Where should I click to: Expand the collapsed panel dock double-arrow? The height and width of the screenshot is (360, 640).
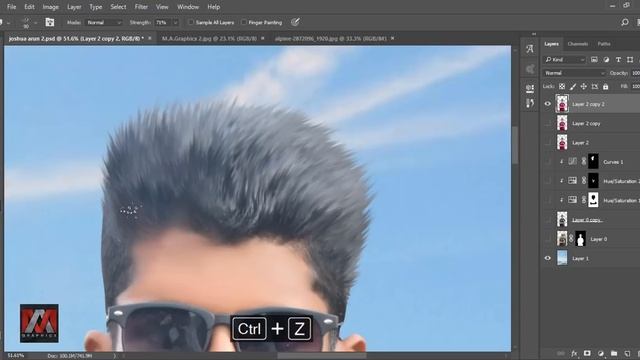534,34
